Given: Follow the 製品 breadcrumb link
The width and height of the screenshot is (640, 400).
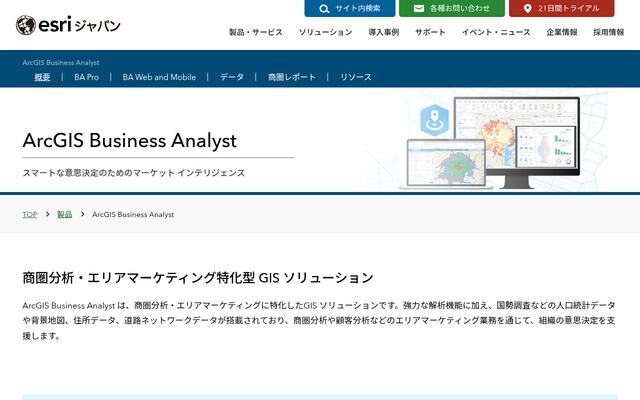Looking at the screenshot, I should click(x=64, y=214).
